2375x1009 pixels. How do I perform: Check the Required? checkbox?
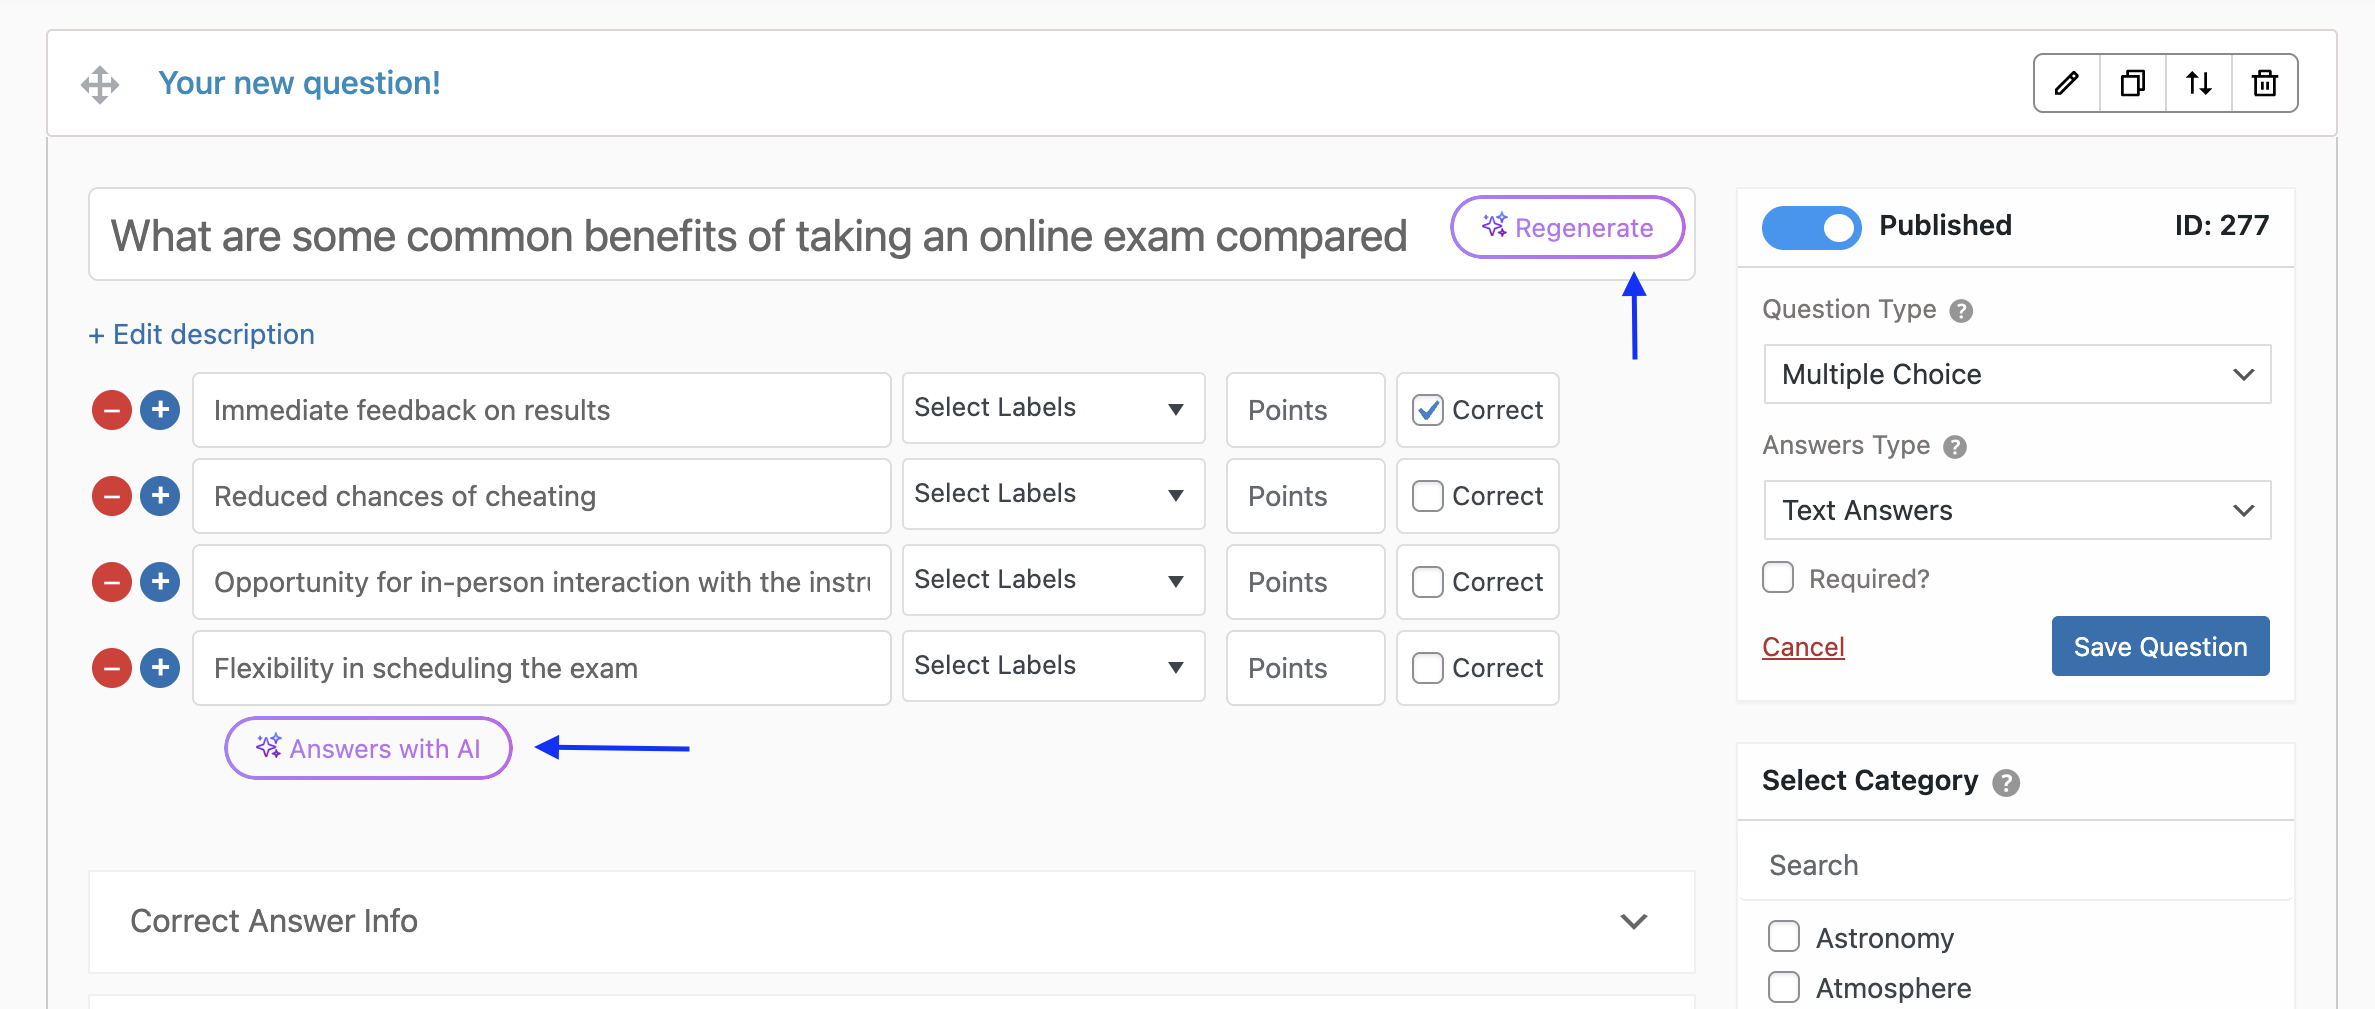[1778, 578]
